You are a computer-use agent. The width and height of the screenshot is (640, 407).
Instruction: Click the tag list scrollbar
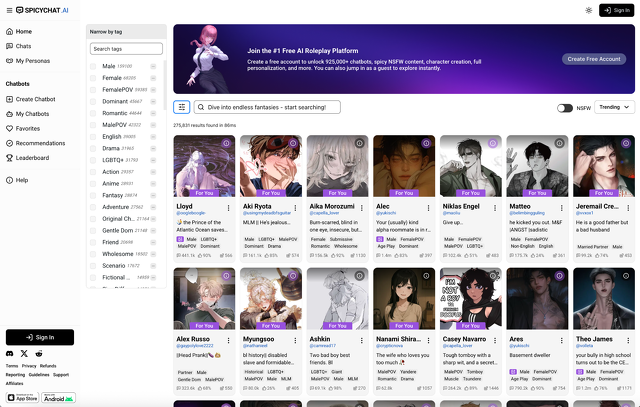[164, 86]
